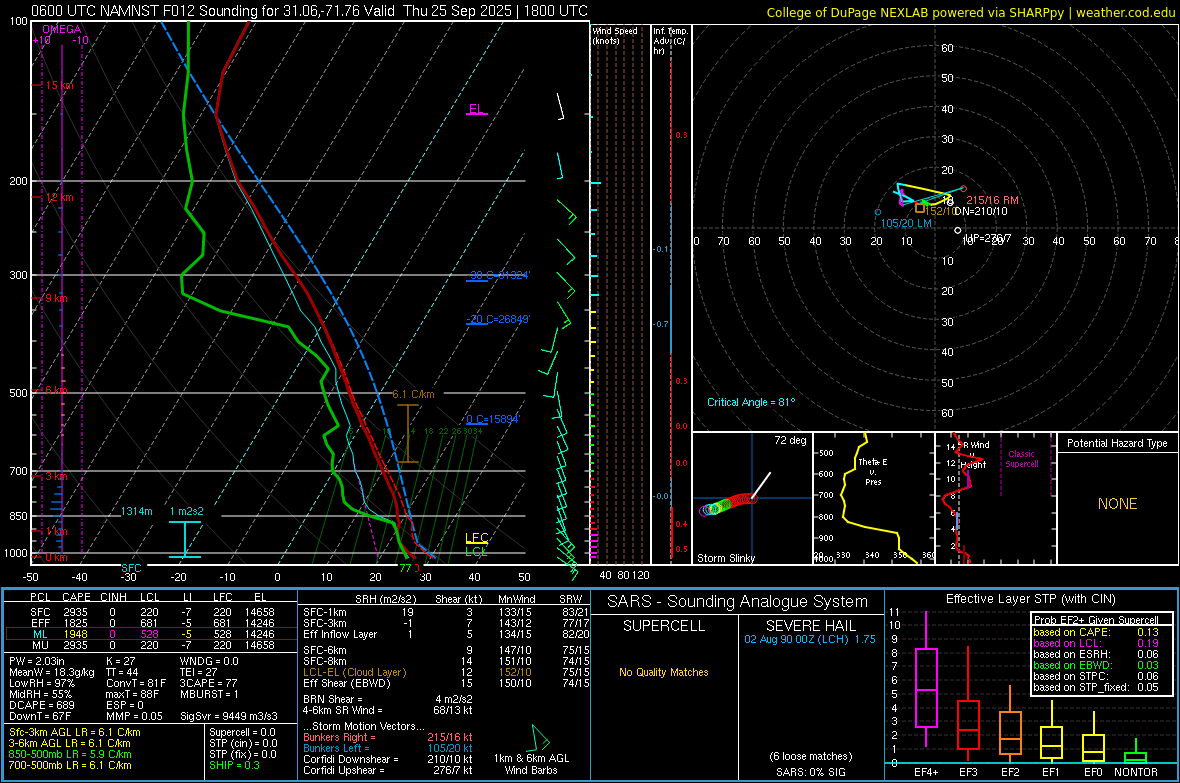Select the Effective Layer STP (with CIN) title
The image size is (1180, 783).
pos(1030,599)
